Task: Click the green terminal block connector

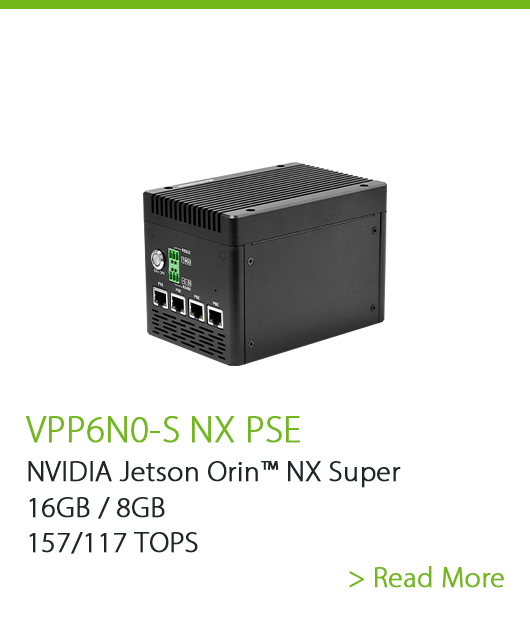Action: pyautogui.click(x=174, y=265)
